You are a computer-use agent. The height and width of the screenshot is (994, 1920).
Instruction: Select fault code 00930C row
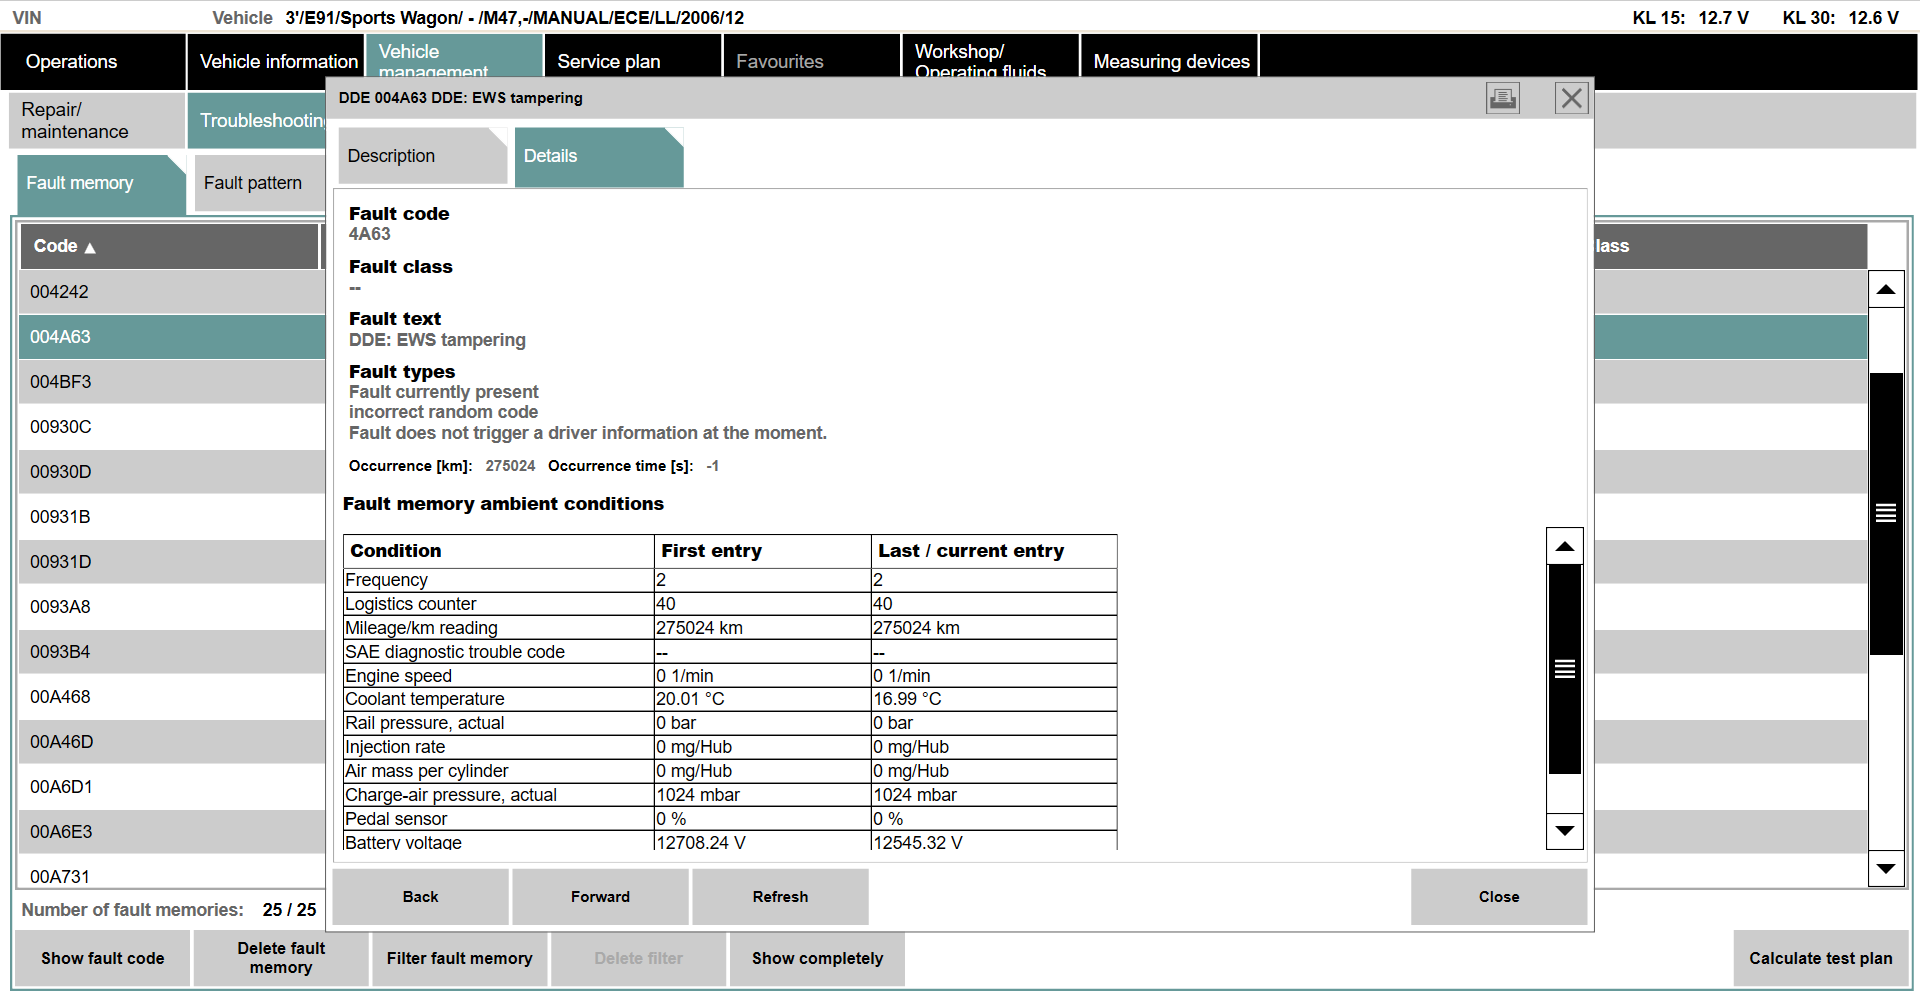(x=172, y=427)
